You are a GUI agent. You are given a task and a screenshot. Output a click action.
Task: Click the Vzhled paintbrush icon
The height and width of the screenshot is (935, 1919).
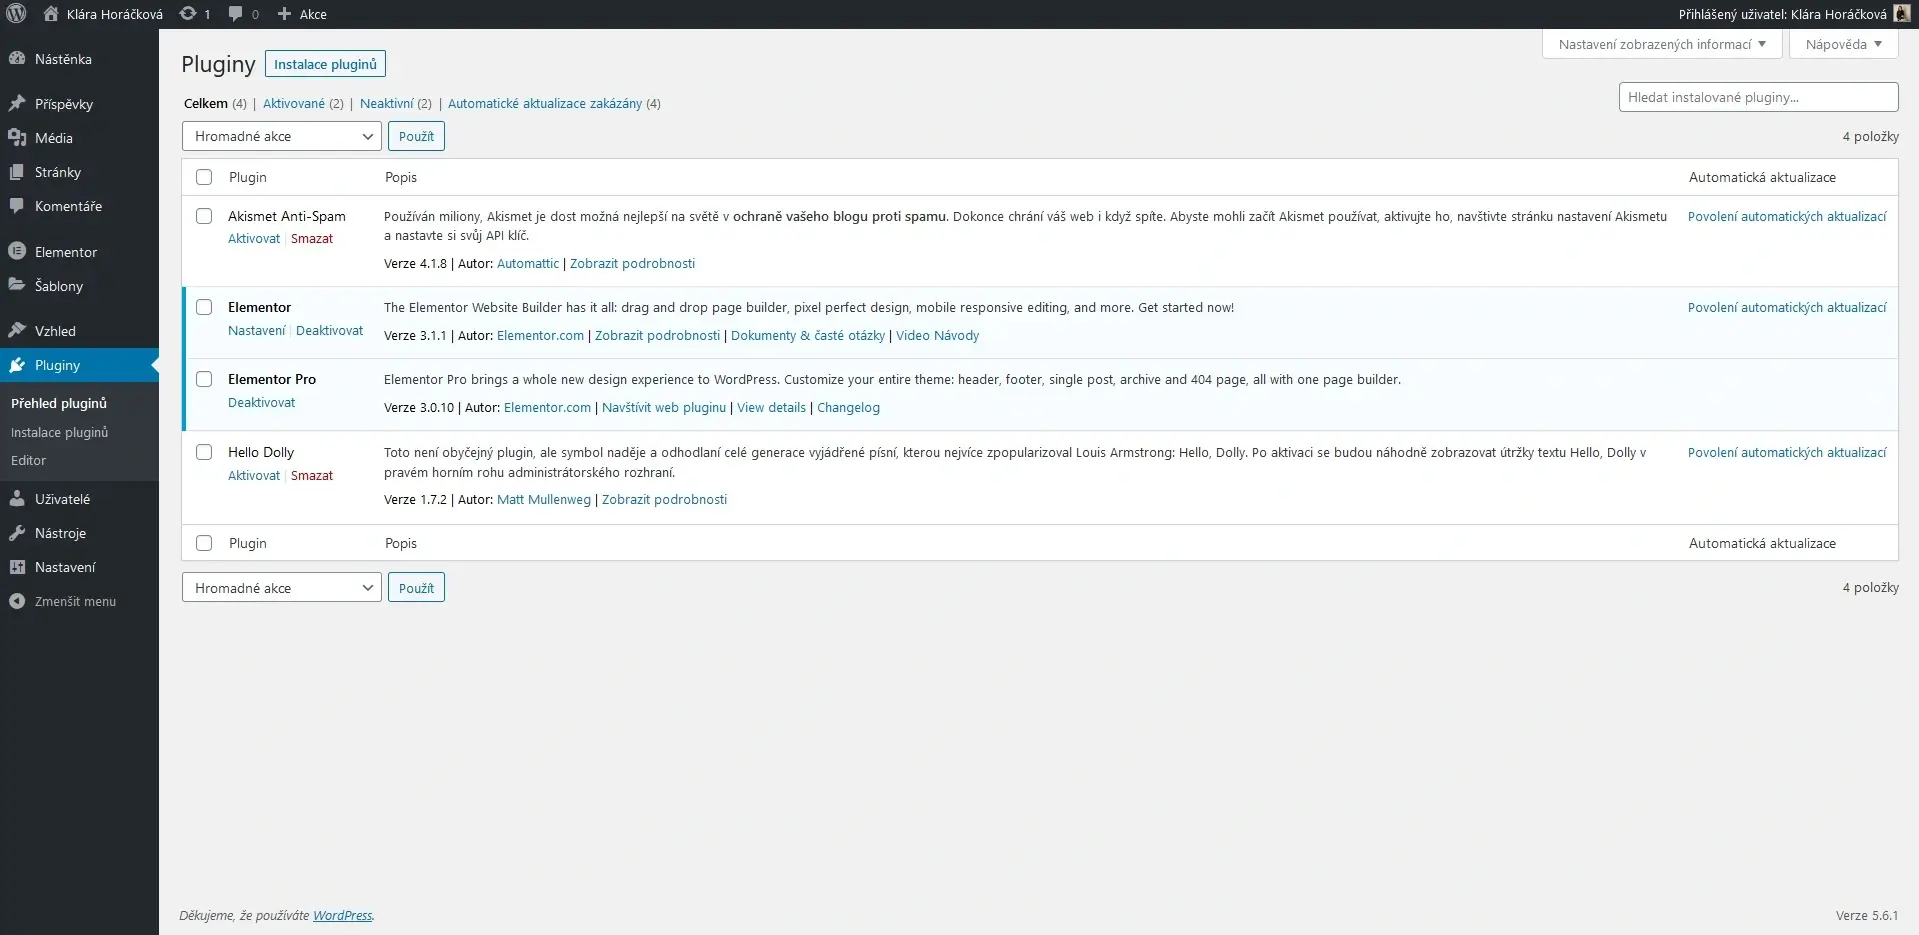(x=17, y=330)
